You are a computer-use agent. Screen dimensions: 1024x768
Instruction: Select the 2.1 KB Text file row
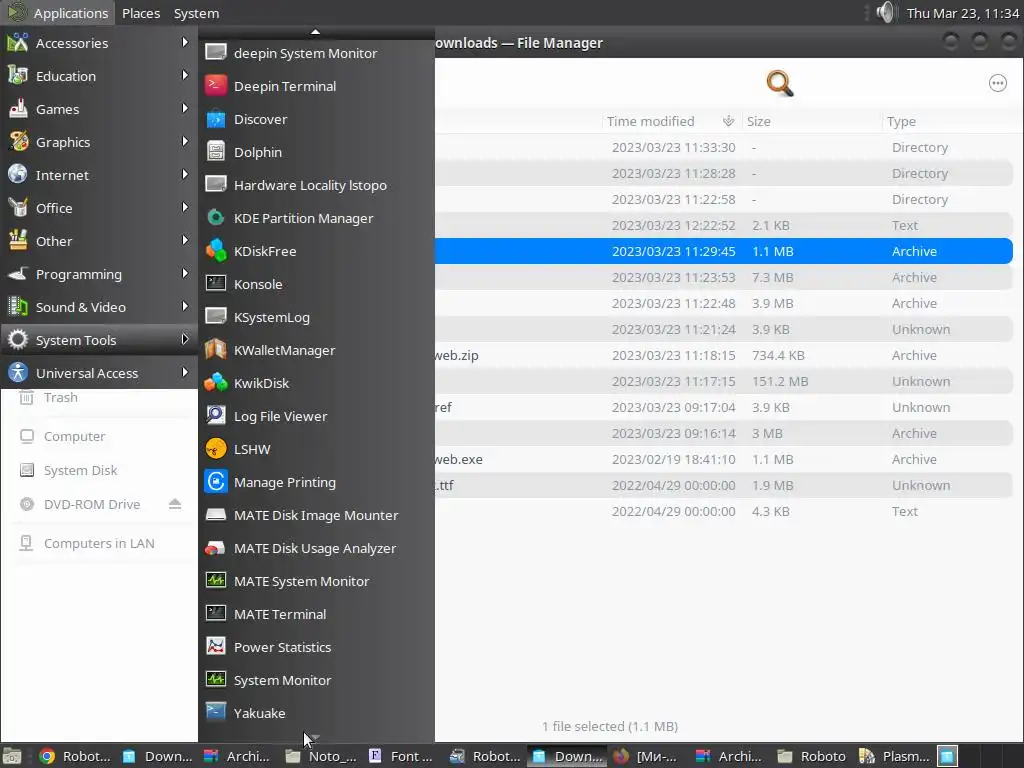coord(724,225)
